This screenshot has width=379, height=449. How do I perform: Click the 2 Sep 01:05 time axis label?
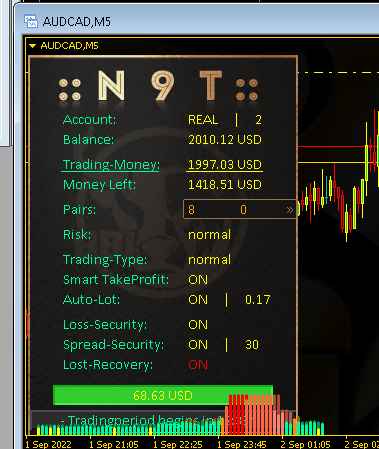(x=305, y=445)
